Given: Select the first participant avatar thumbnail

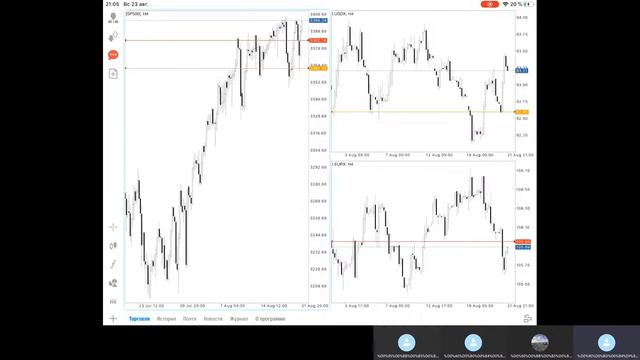Looking at the screenshot, I should (407, 343).
